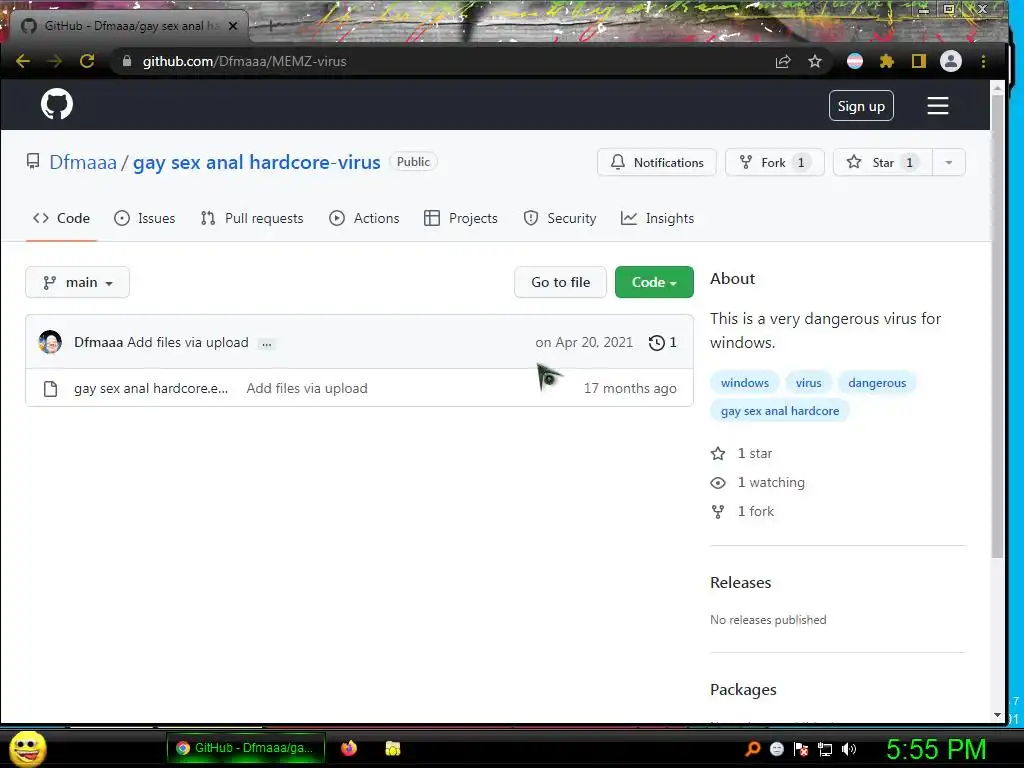The height and width of the screenshot is (768, 1024).
Task: Close the GitHub browser tab
Action: (x=233, y=26)
